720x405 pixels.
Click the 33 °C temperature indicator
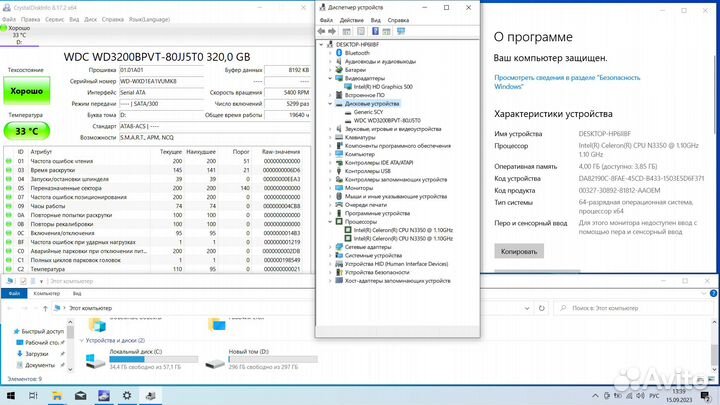point(27,131)
